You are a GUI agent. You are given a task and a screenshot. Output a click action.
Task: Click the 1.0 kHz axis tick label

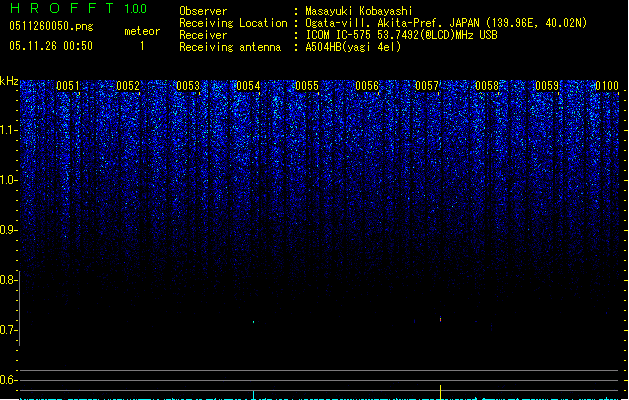pyautogui.click(x=8, y=180)
